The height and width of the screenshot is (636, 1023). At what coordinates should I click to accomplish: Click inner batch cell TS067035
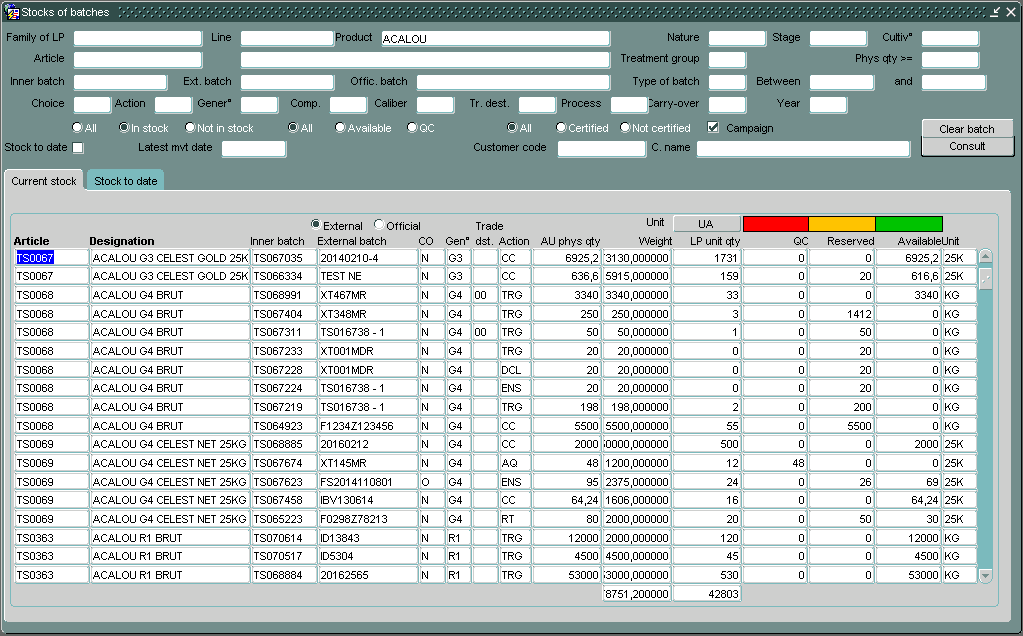click(x=284, y=258)
